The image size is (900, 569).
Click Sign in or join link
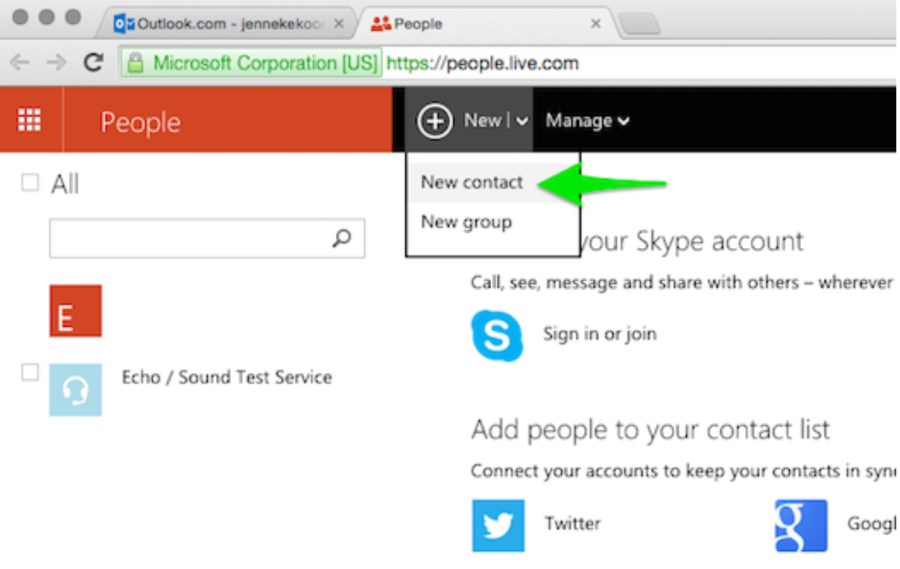pos(600,334)
